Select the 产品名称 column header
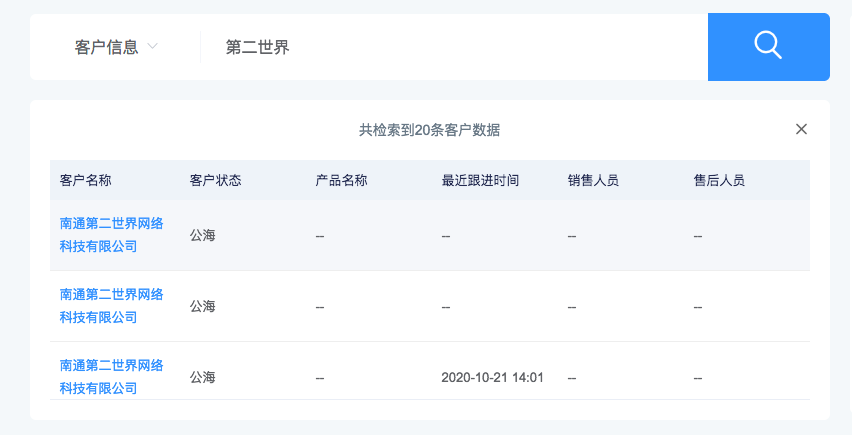Image resolution: width=852 pixels, height=435 pixels. click(x=342, y=180)
